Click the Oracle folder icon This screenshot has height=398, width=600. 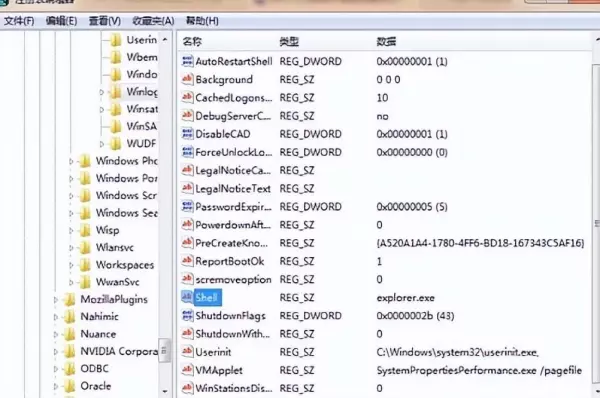pyautogui.click(x=70, y=386)
